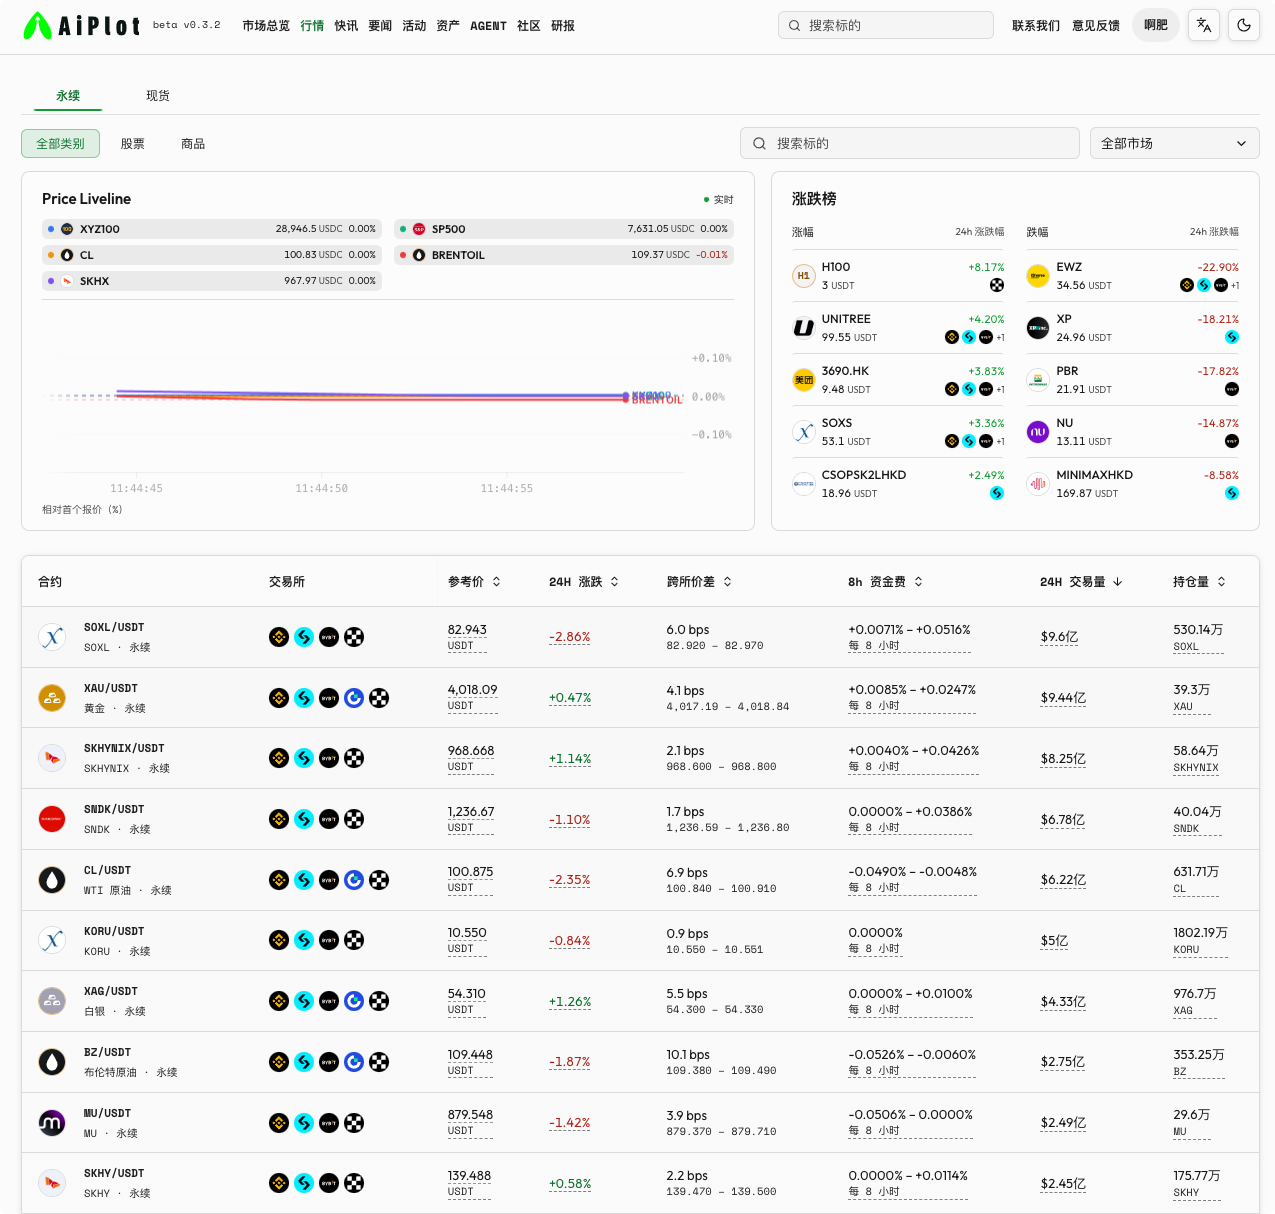1275x1214 pixels.
Task: Select the 永续 tab
Action: 68,96
